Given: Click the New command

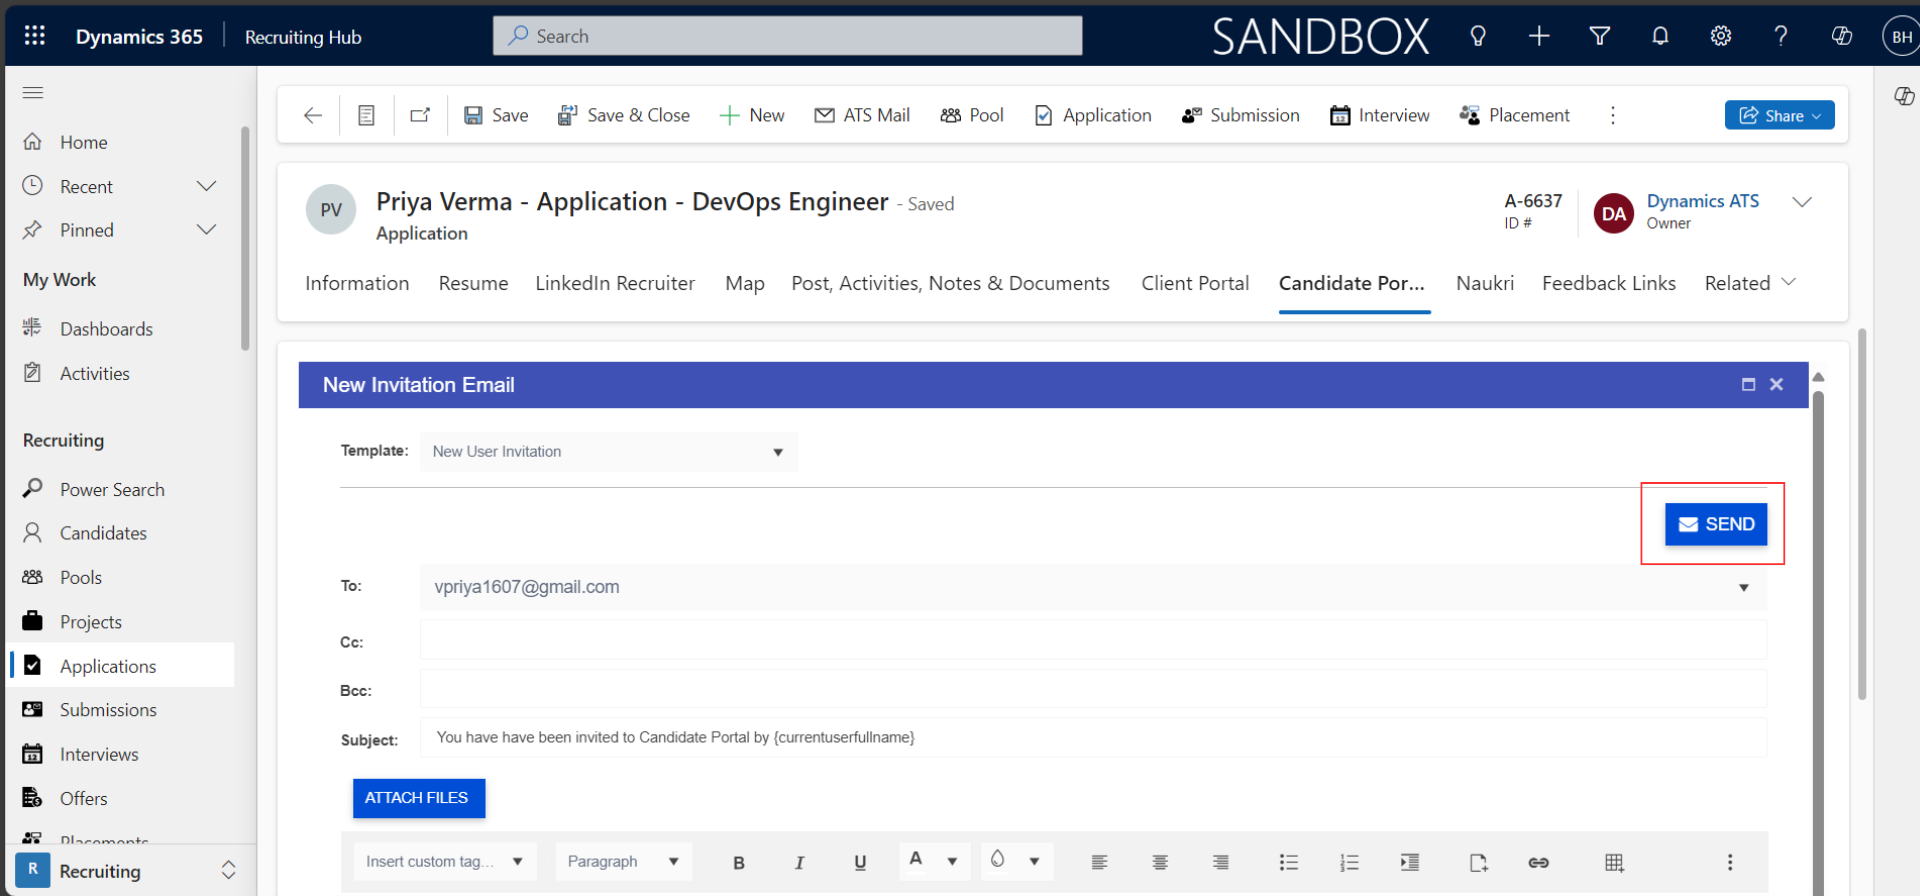Looking at the screenshot, I should pos(752,115).
